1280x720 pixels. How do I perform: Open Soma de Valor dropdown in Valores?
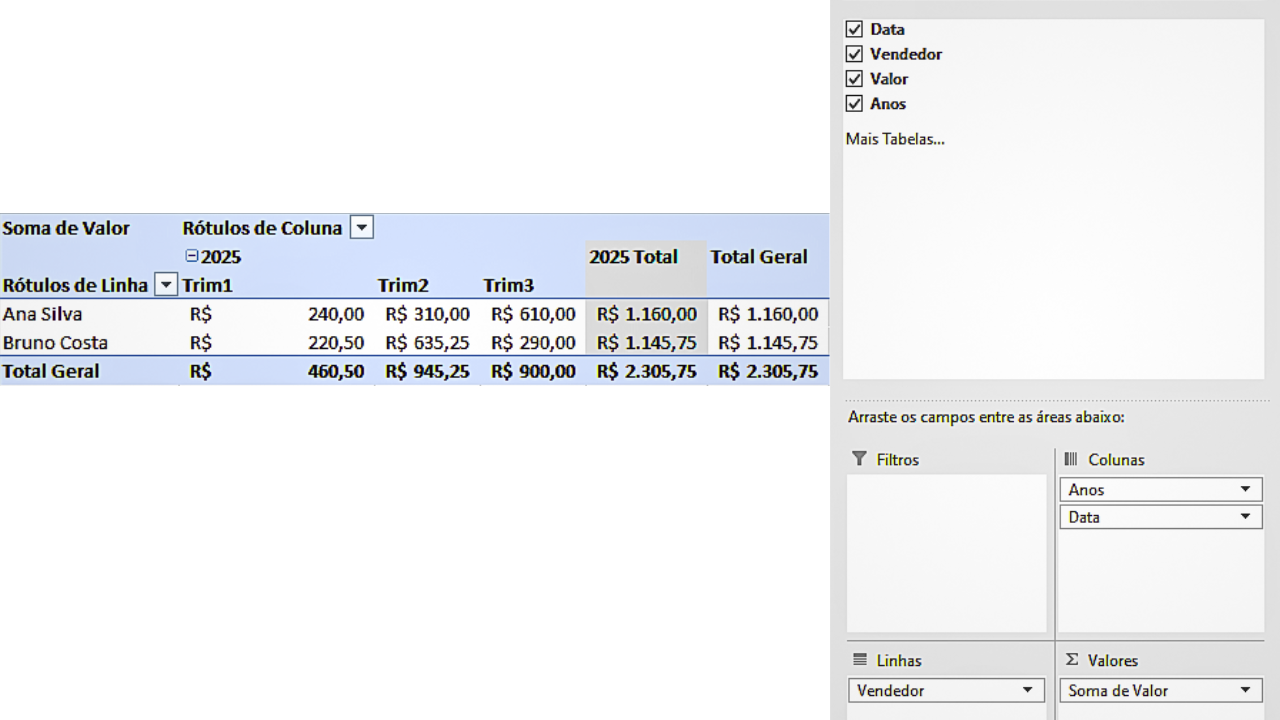(x=1245, y=690)
